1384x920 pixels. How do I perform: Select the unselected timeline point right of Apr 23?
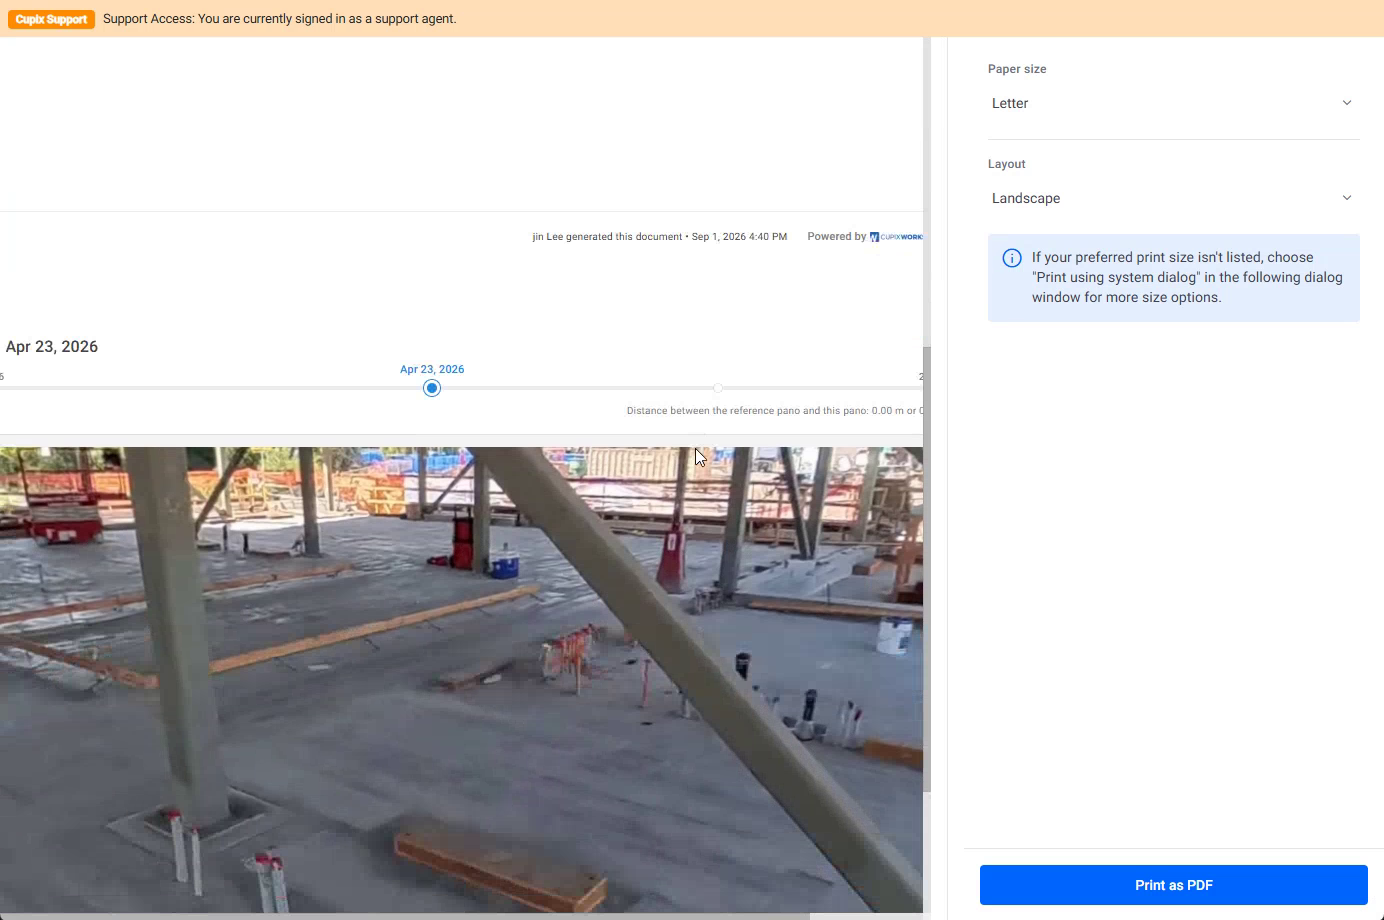tap(718, 388)
